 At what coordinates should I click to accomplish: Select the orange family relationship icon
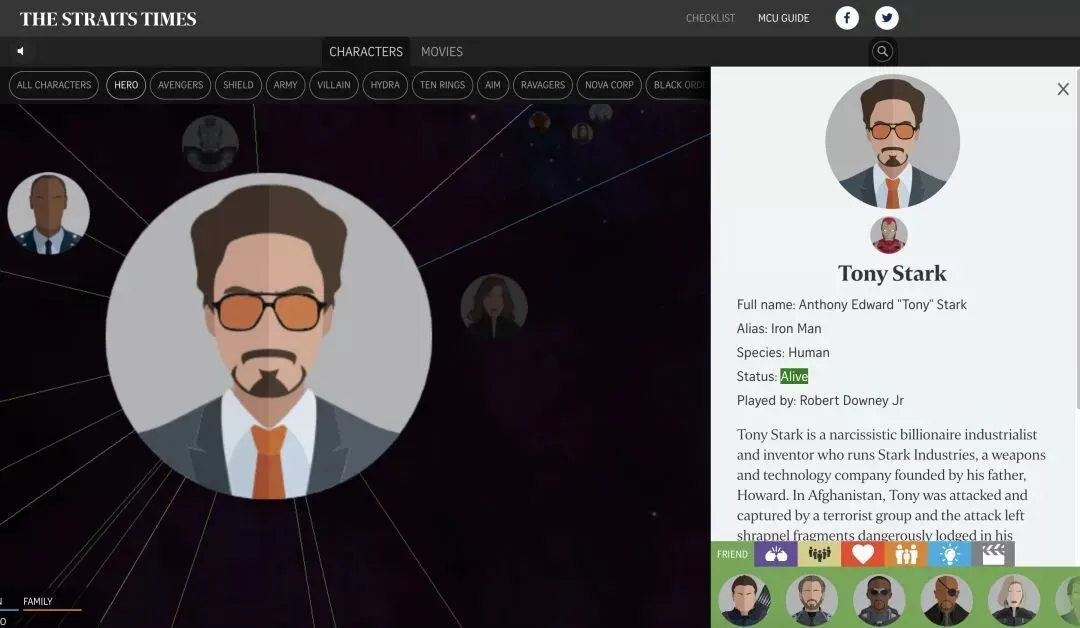point(906,554)
